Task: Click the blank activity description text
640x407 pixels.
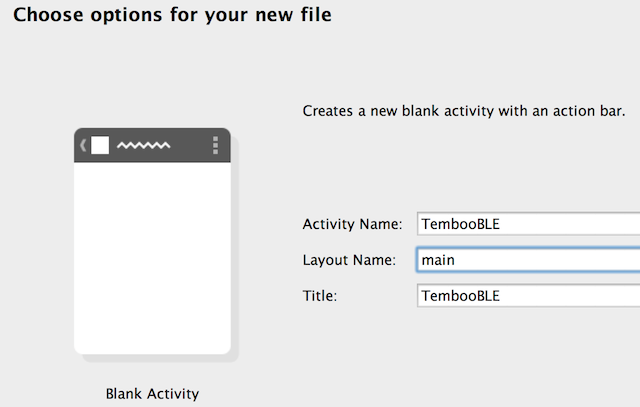Action: [x=463, y=111]
